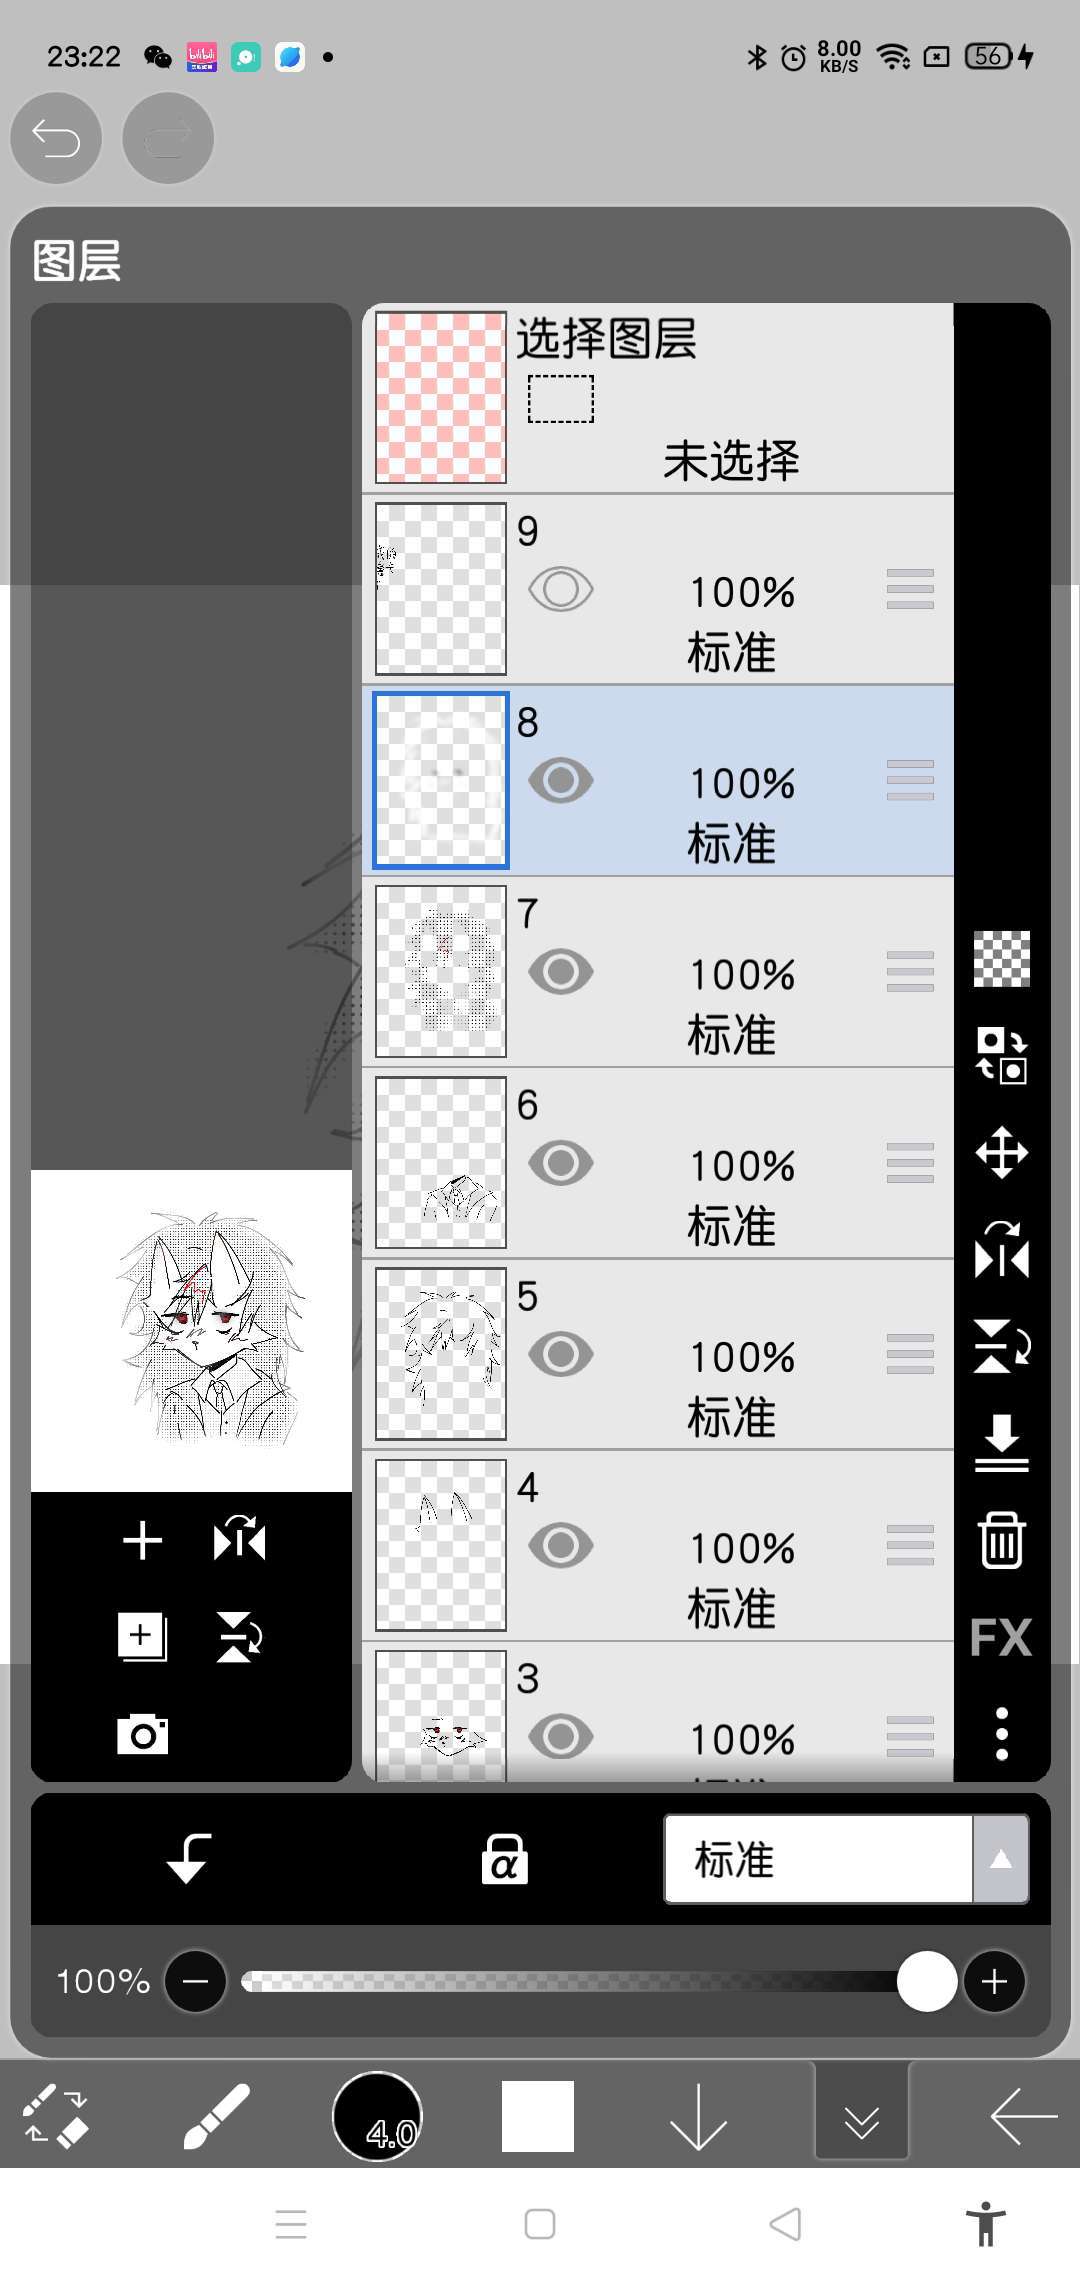Increase opacity with plus button
1080x2280 pixels.
click(994, 1981)
